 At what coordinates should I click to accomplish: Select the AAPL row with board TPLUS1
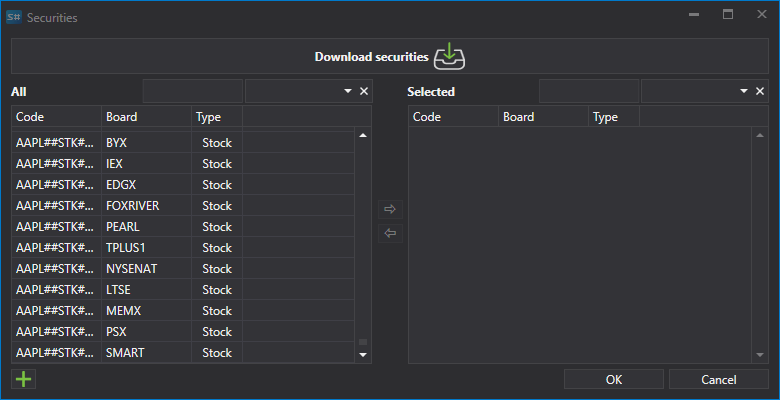click(x=183, y=247)
